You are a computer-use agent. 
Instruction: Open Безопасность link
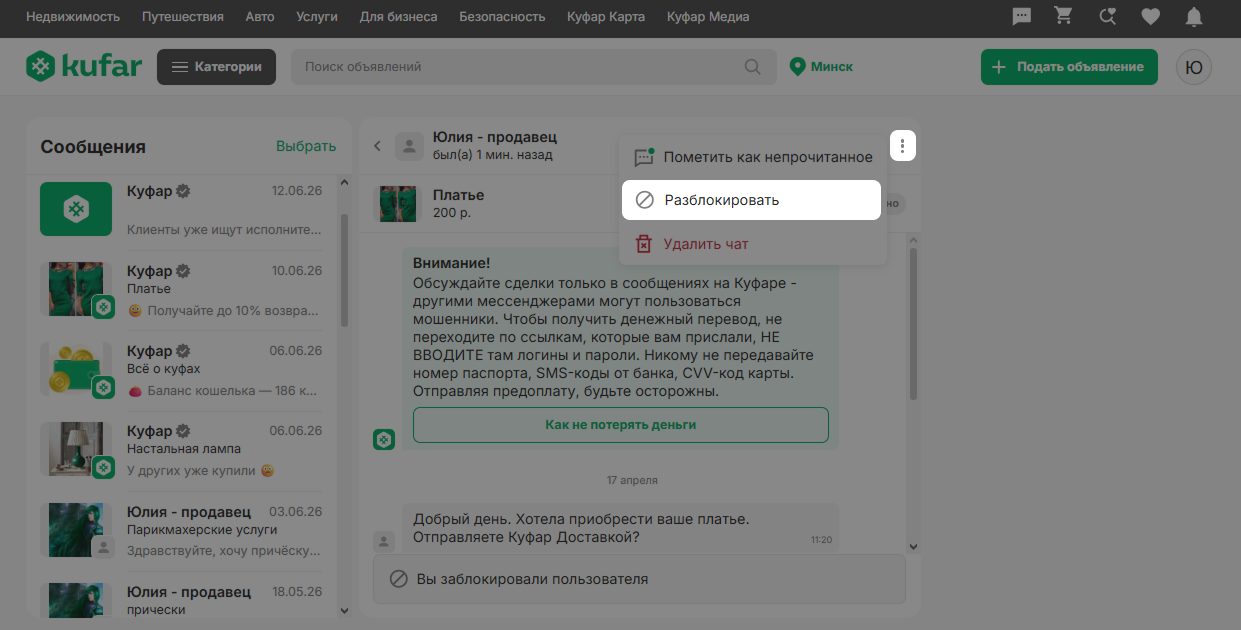502,17
